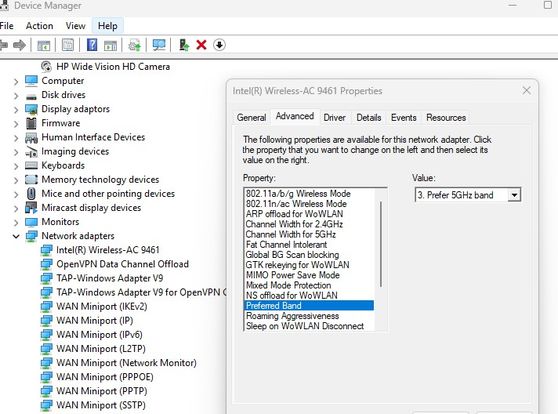Click the disable device down-arrow icon
Image resolution: width=558 pixels, height=414 pixels.
pos(219,45)
